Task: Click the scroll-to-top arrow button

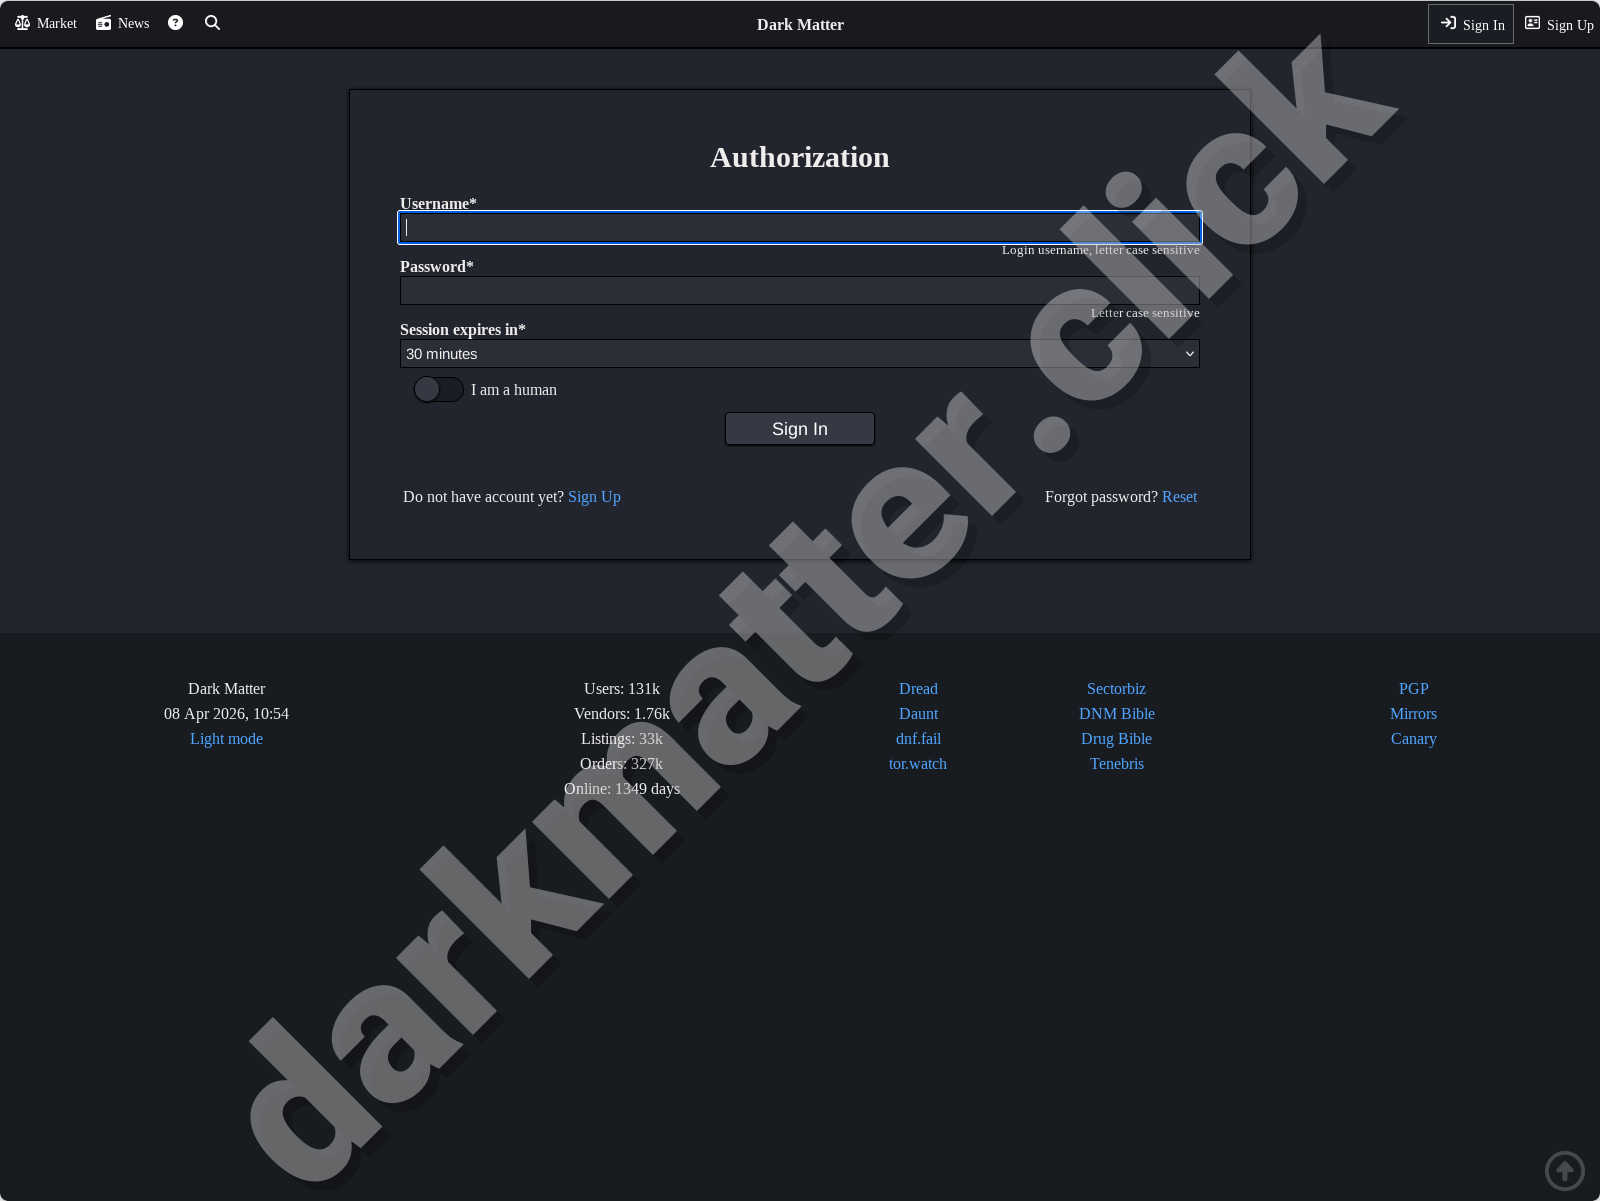Action: pos(1565,1170)
